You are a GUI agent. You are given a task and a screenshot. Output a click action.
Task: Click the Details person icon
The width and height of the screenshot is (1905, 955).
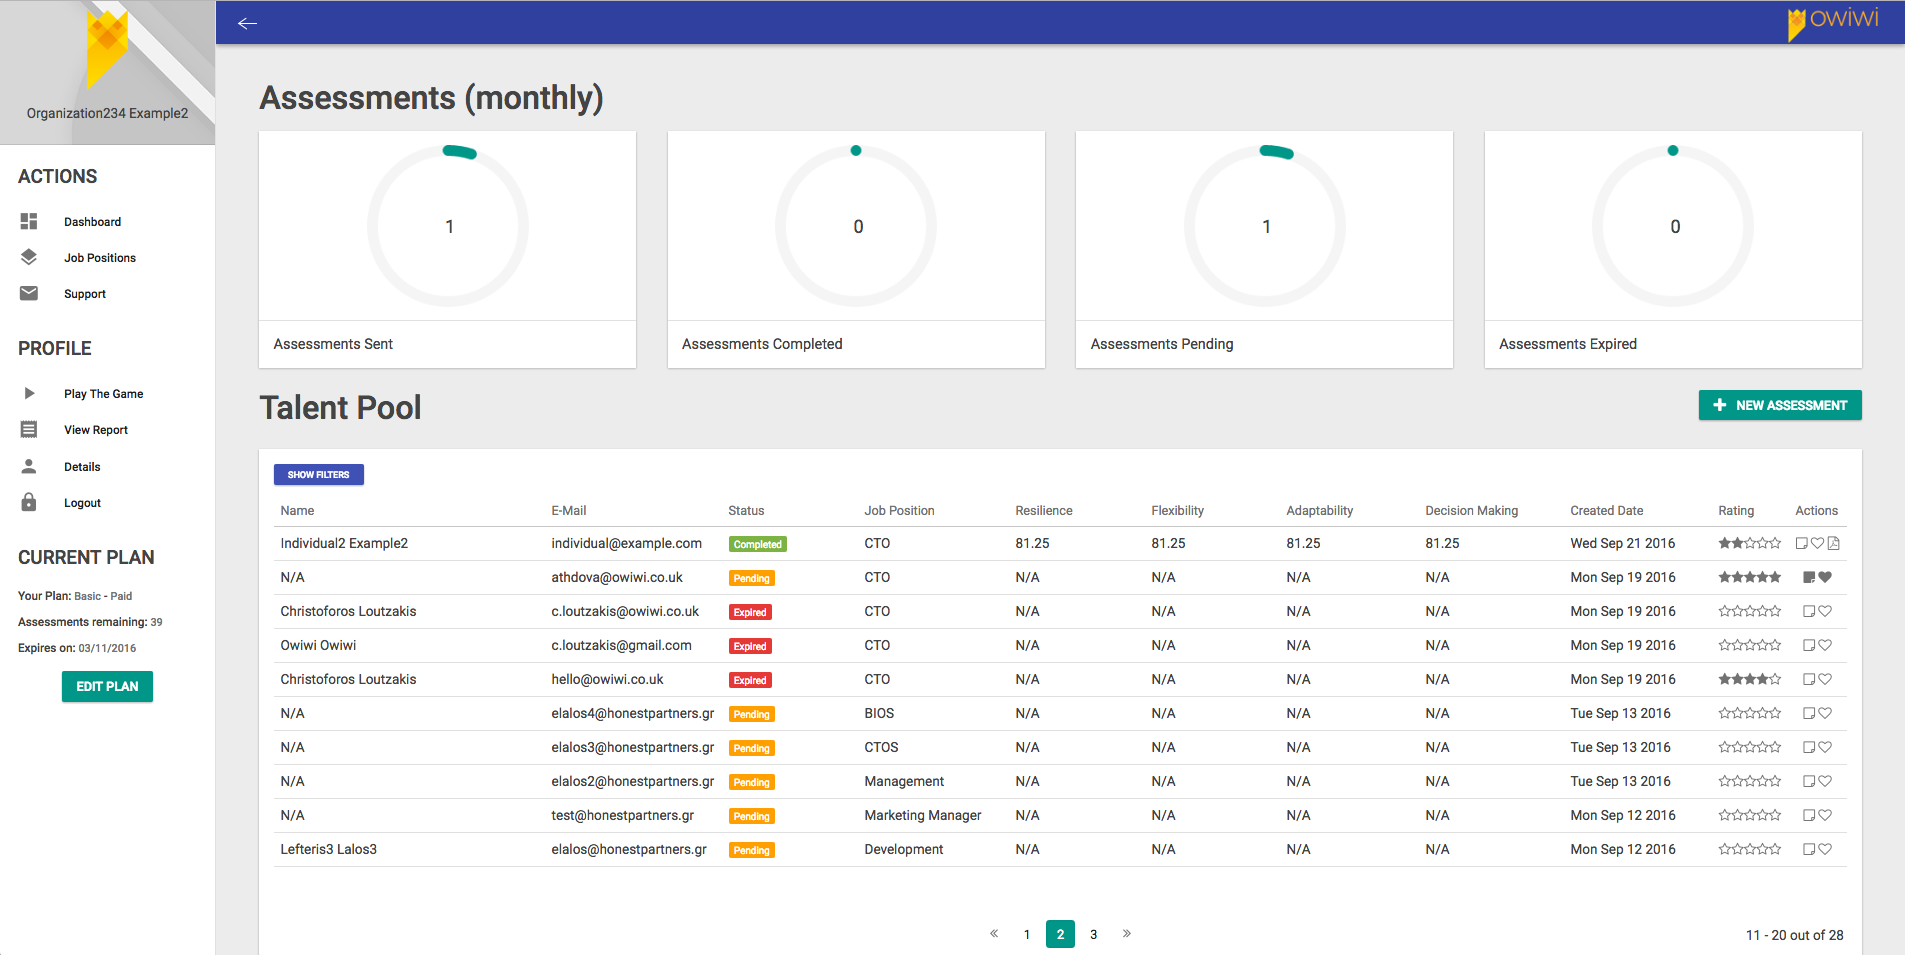pos(29,466)
